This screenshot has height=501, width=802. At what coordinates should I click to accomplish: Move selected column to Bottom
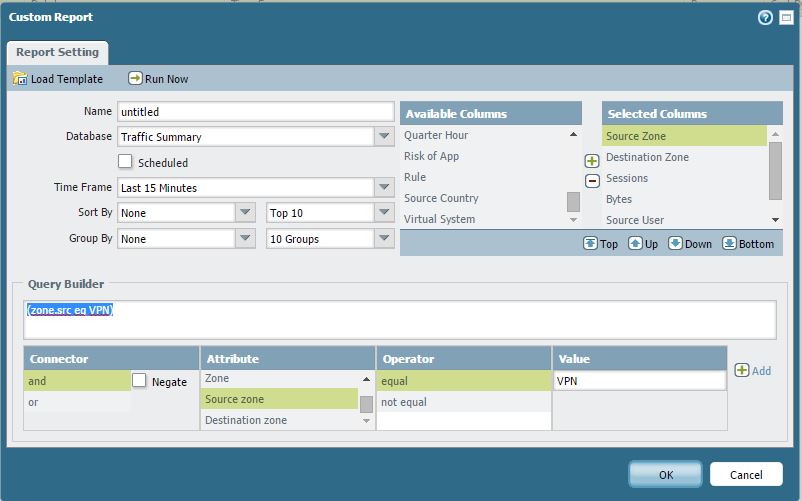(x=748, y=244)
